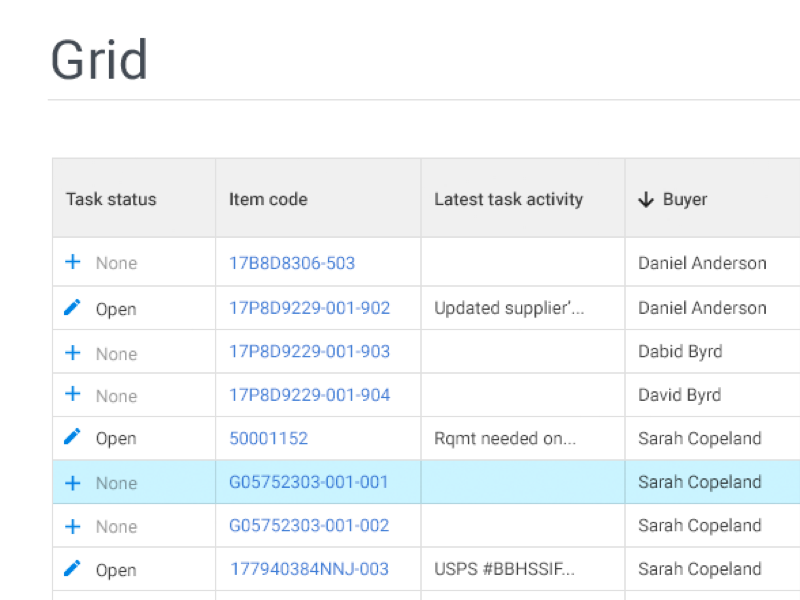
Task: Edit the task for item 50001152
Action: pos(72,437)
